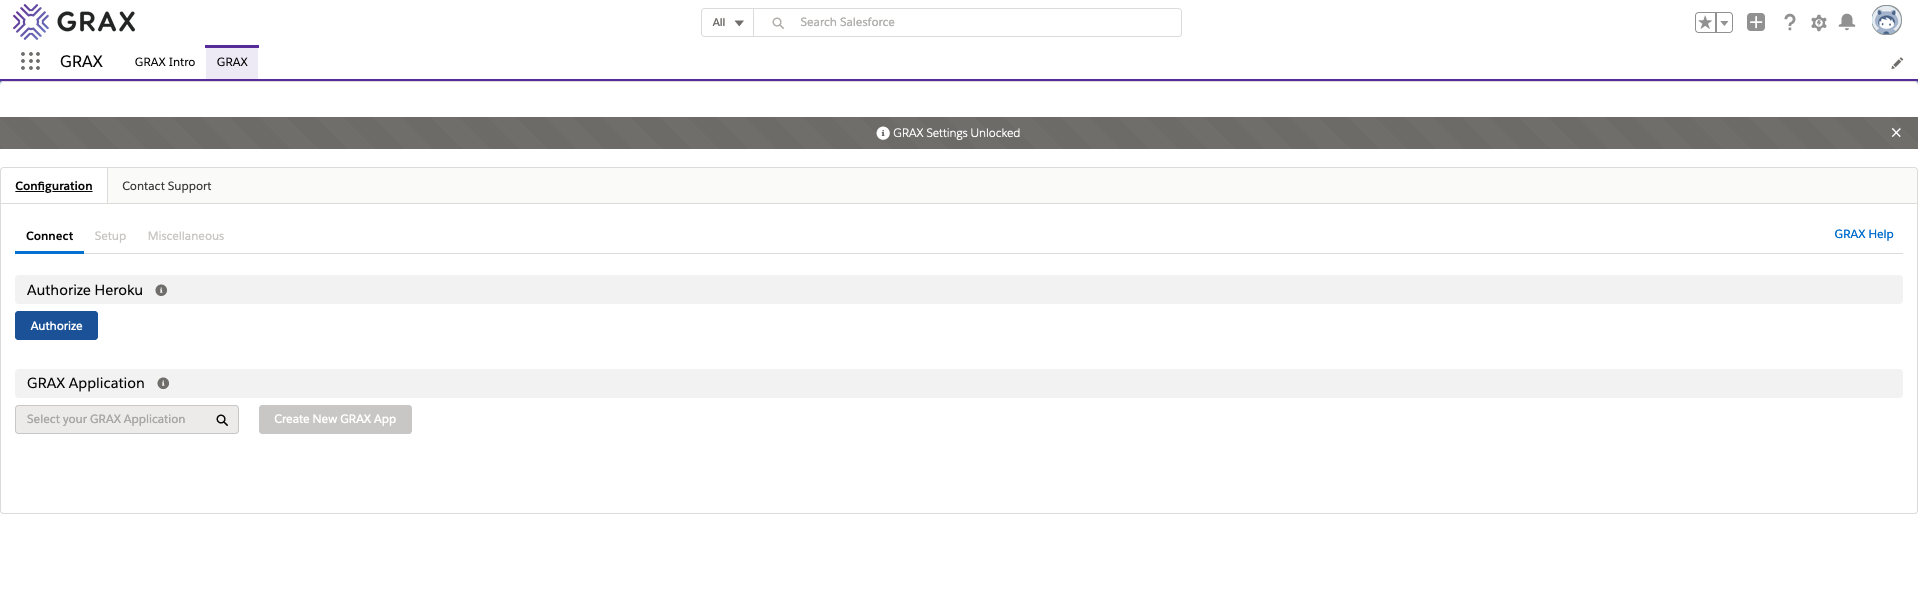Open the Favorites star icon
Screen dimensions: 1918x597
tap(1705, 23)
